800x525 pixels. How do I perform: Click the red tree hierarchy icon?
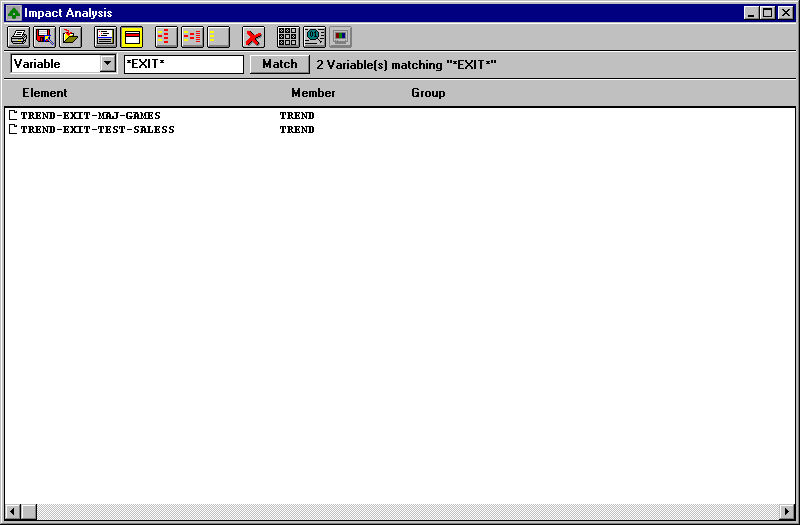pos(167,38)
